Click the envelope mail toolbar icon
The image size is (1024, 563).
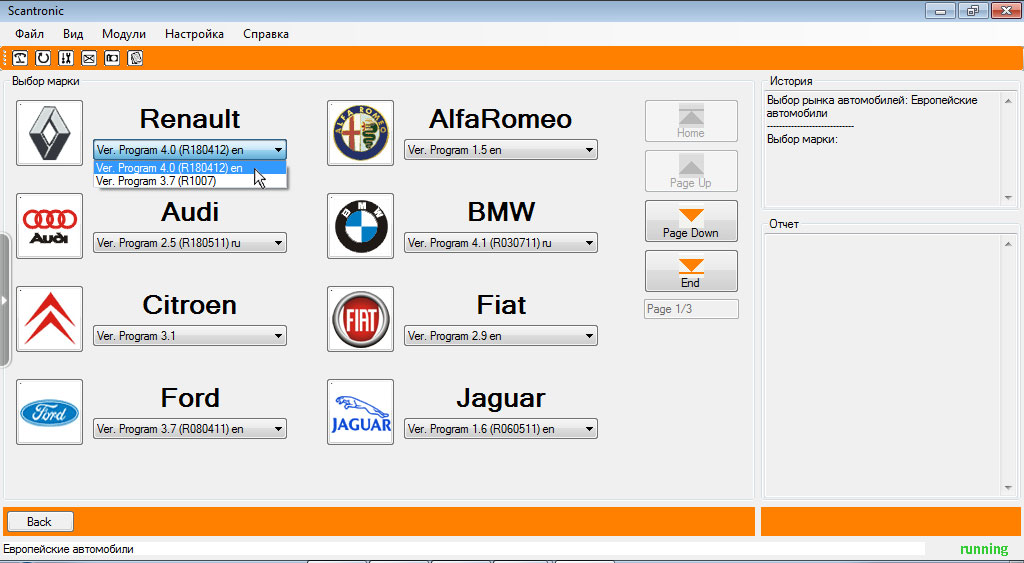[x=88, y=58]
